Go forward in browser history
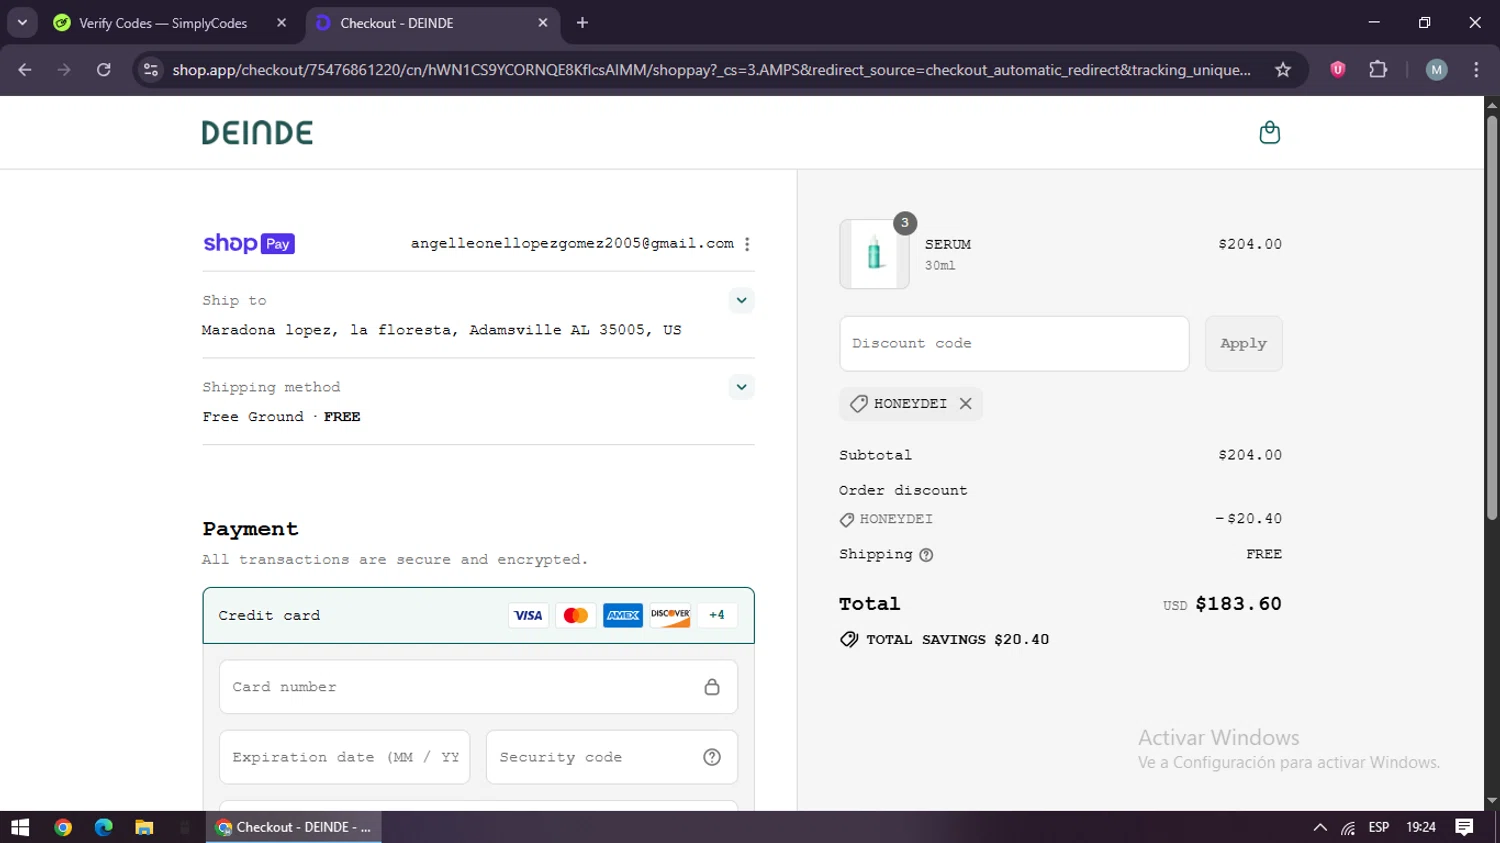Image resolution: width=1500 pixels, height=843 pixels. point(64,70)
